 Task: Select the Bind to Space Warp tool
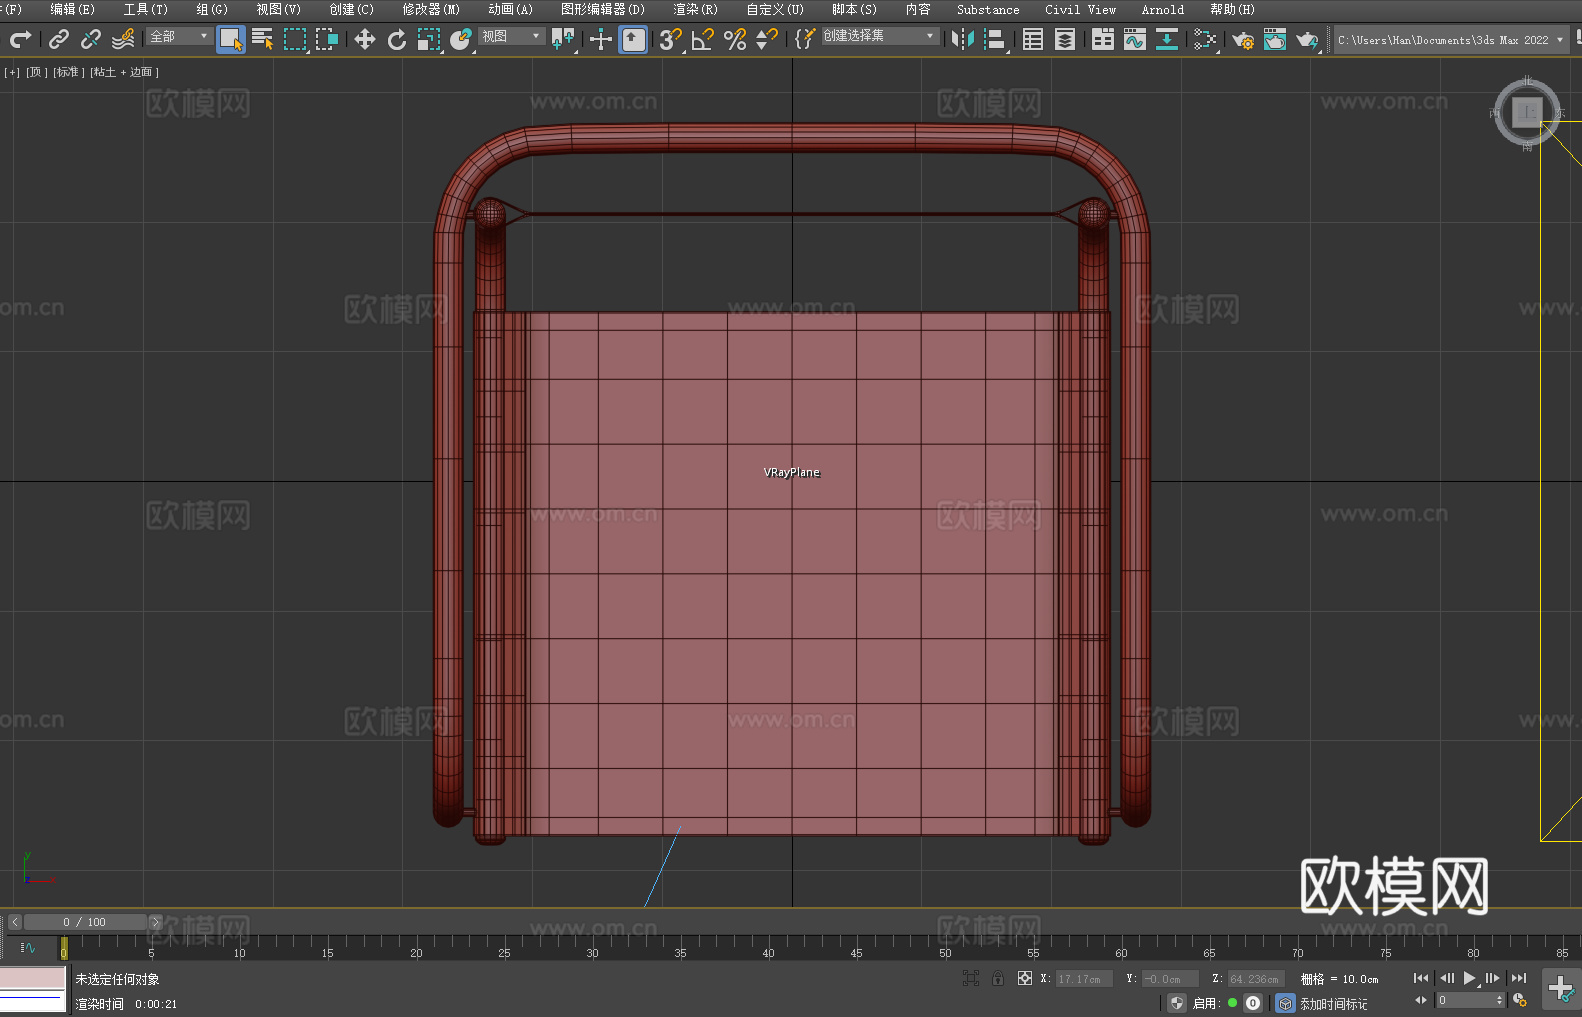[x=123, y=39]
